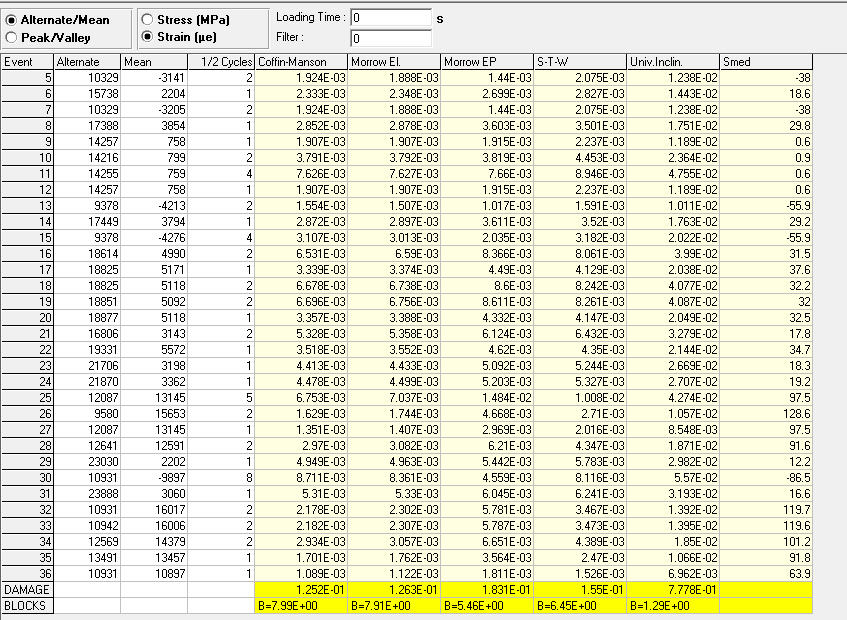Click the Morrow El. column header
Screen dimensions: 847x620
[394, 62]
